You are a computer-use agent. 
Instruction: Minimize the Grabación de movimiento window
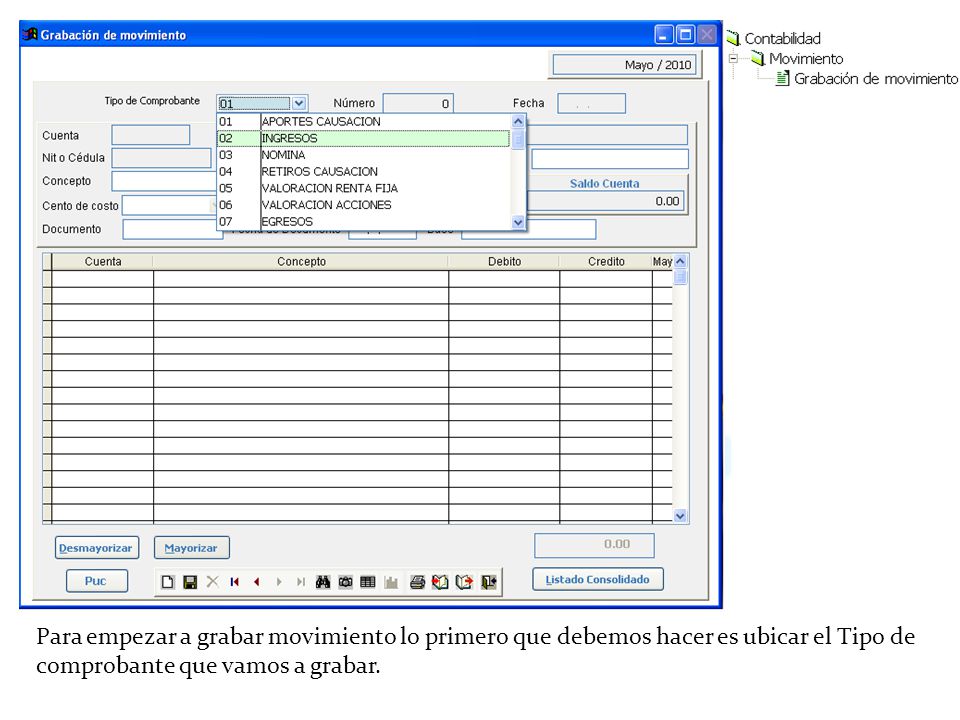(664, 34)
